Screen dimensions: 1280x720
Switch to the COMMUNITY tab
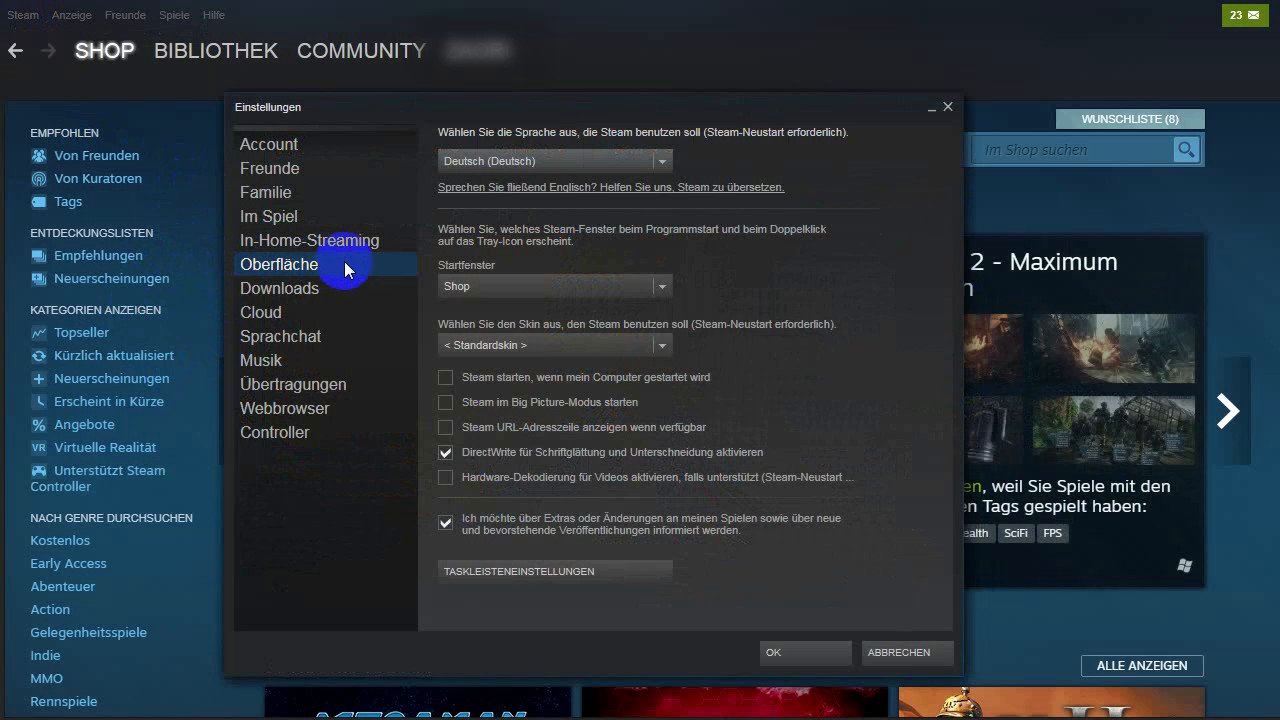coord(361,51)
